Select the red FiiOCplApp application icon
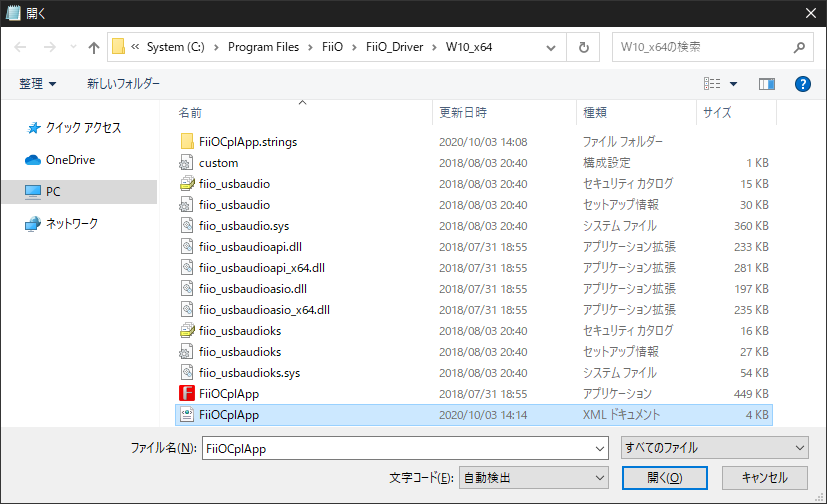 [187, 393]
